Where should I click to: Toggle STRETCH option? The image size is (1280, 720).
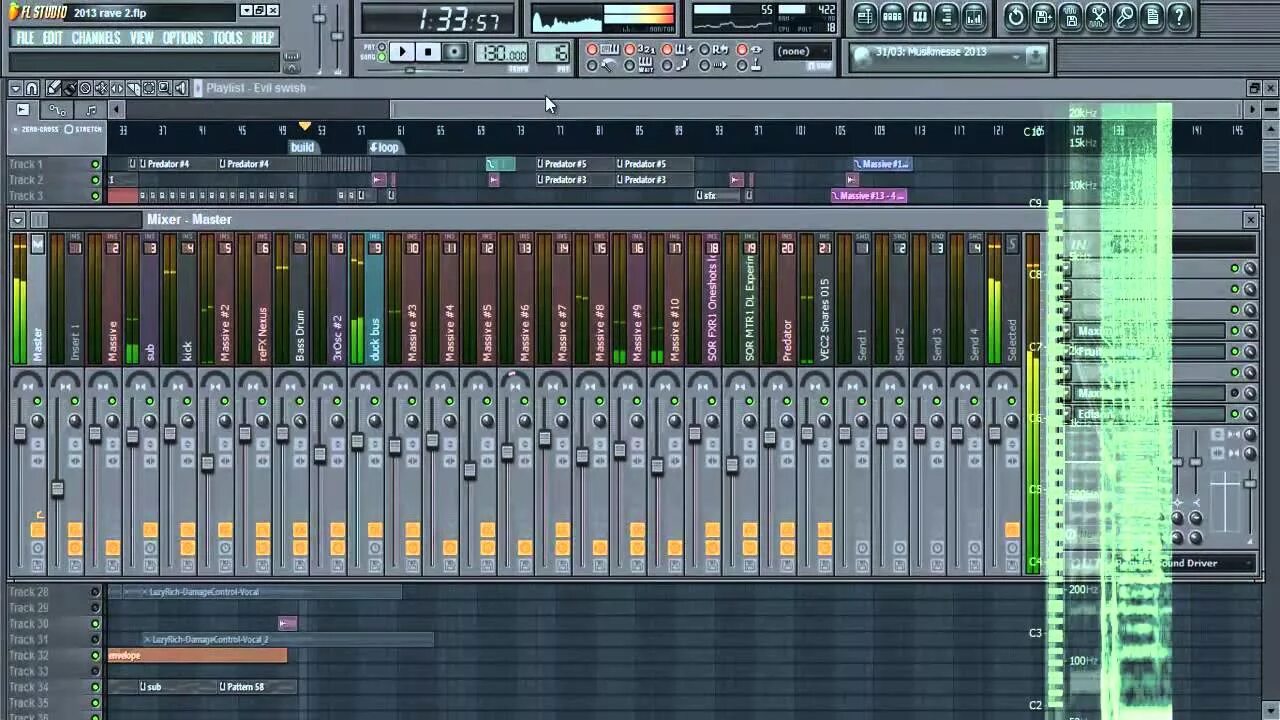84,129
